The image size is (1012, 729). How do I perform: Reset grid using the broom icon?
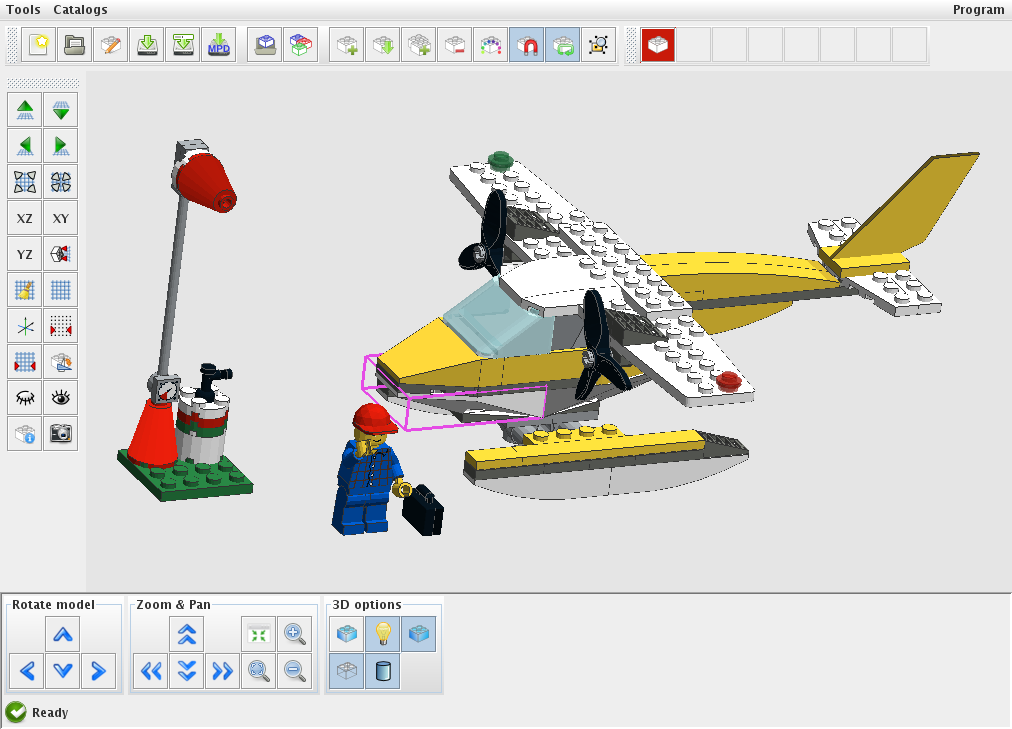pyautogui.click(x=25, y=290)
